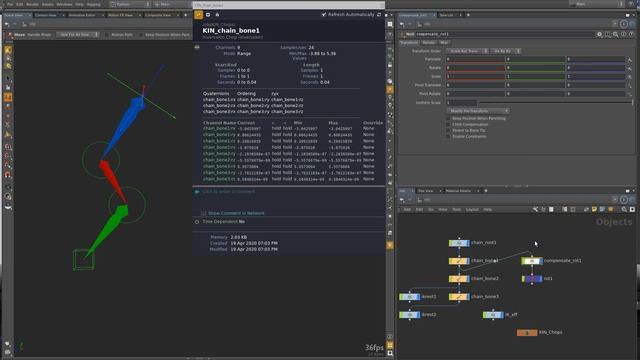This screenshot has height=360, width=640.
Task: Open the Modify Pre-Transform dropdown
Action: 478,111
